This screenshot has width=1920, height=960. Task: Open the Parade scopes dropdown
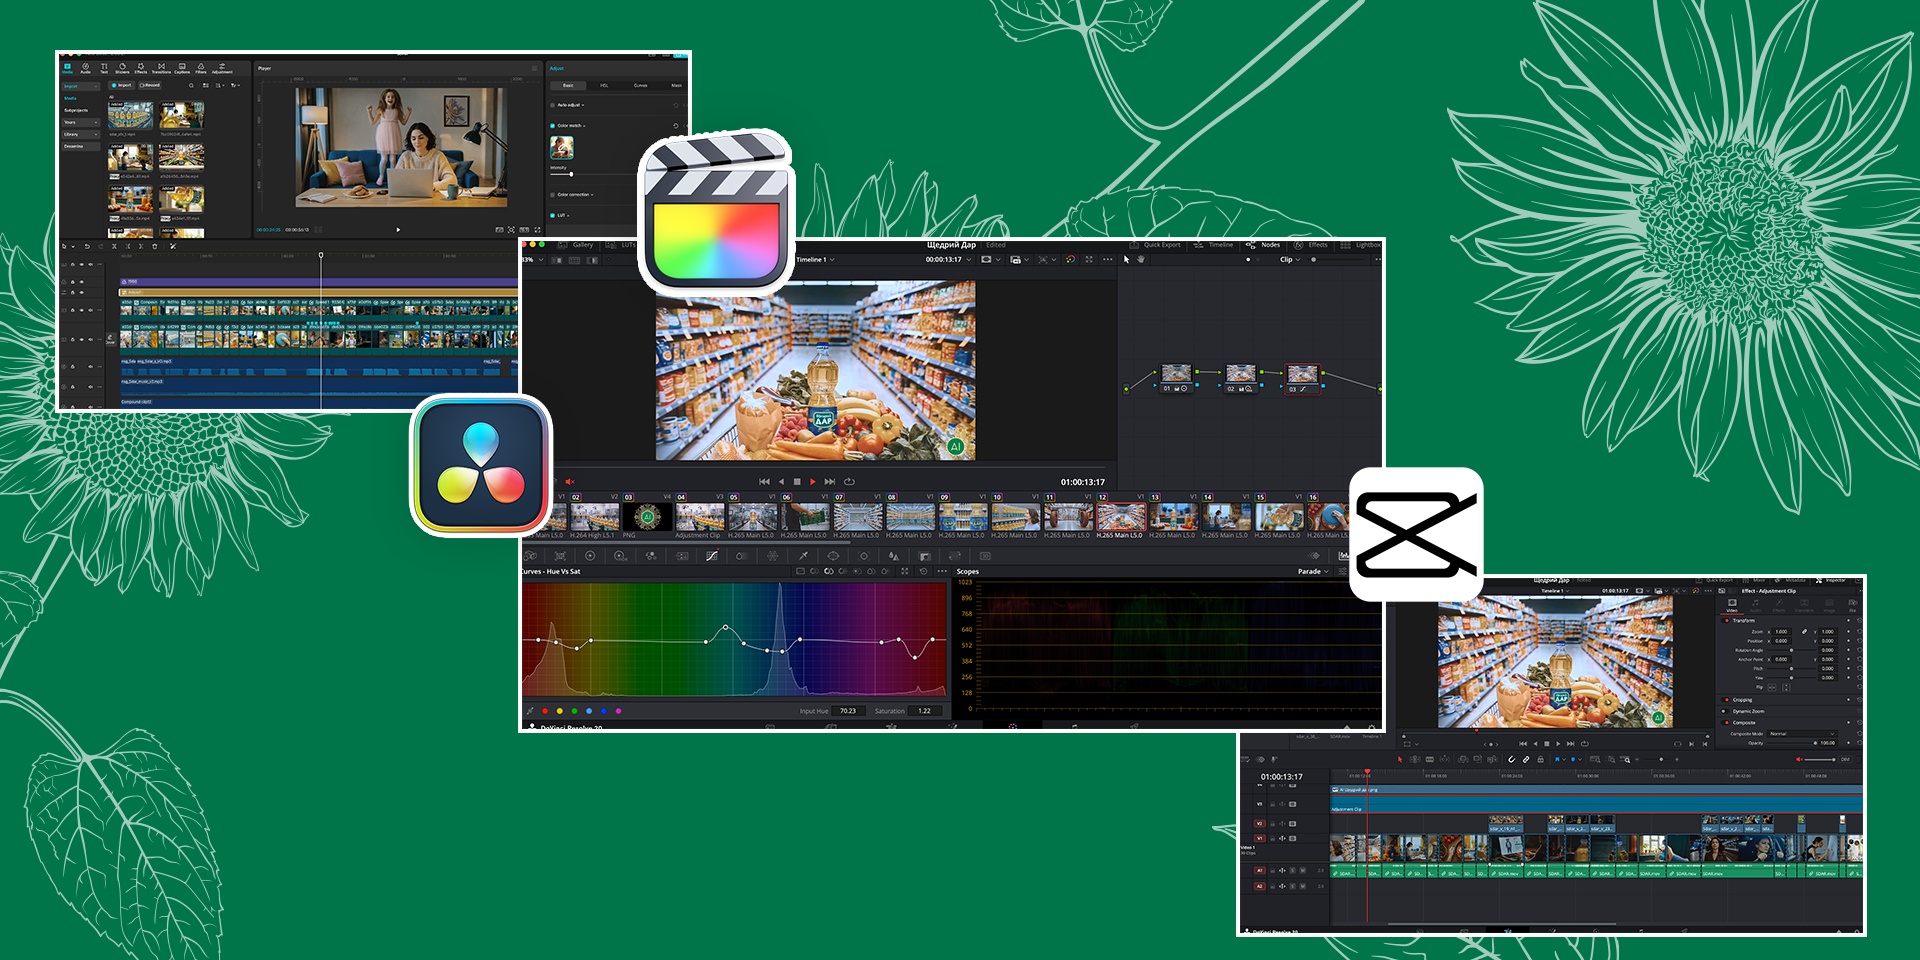point(1314,572)
